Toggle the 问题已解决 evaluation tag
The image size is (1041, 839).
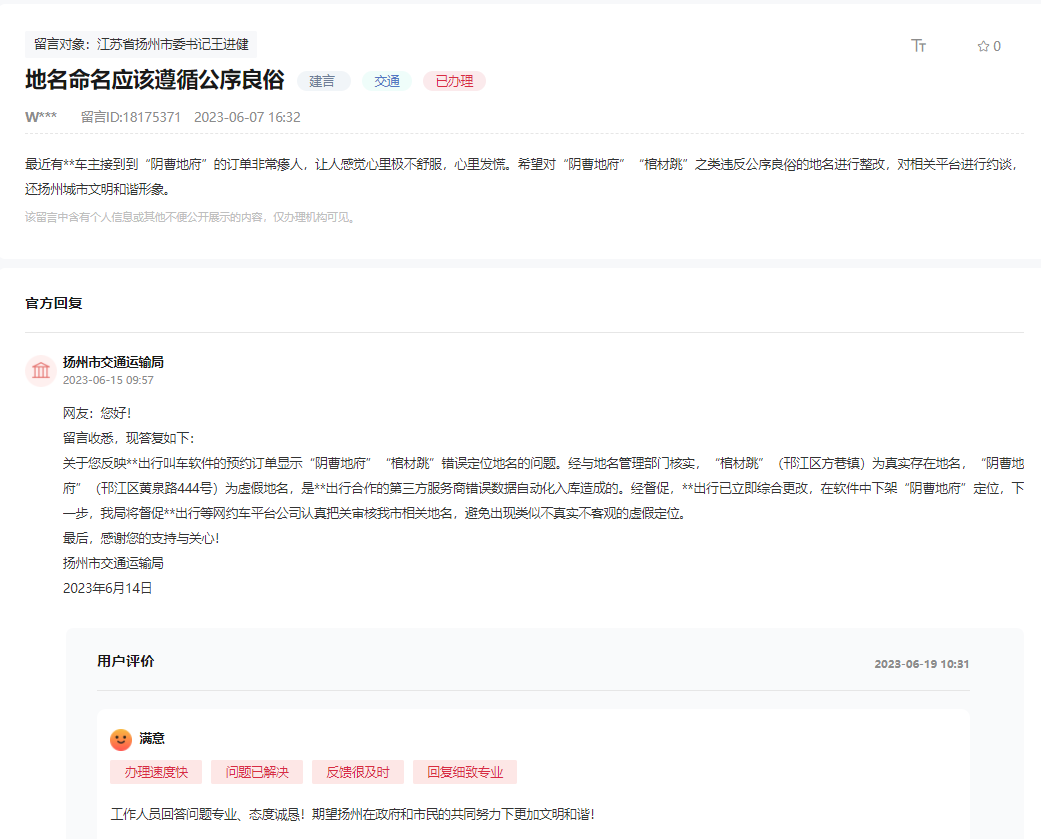(262, 772)
